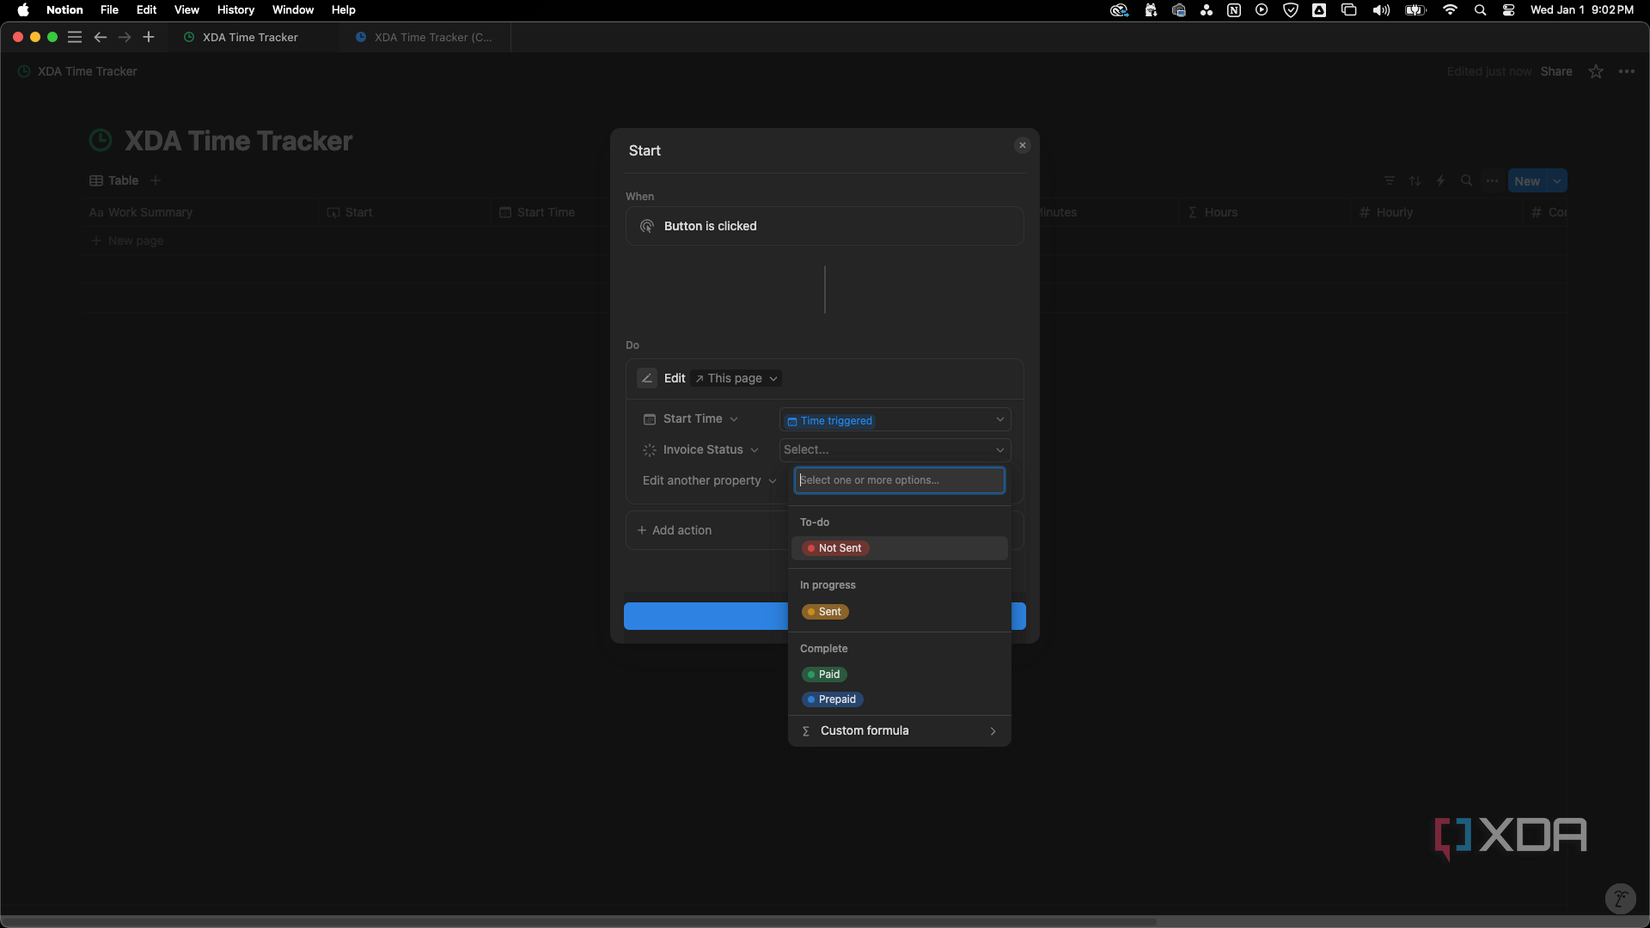Click the database search icon
This screenshot has width=1650, height=928.
1467,181
